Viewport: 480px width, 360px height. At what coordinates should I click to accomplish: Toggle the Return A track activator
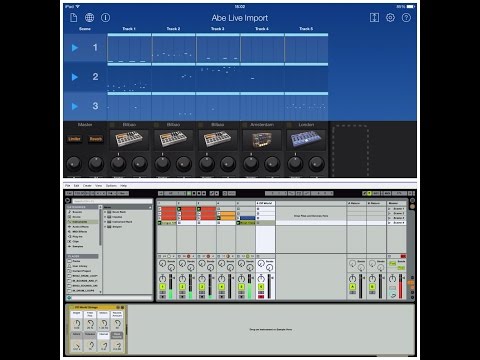click(352, 287)
